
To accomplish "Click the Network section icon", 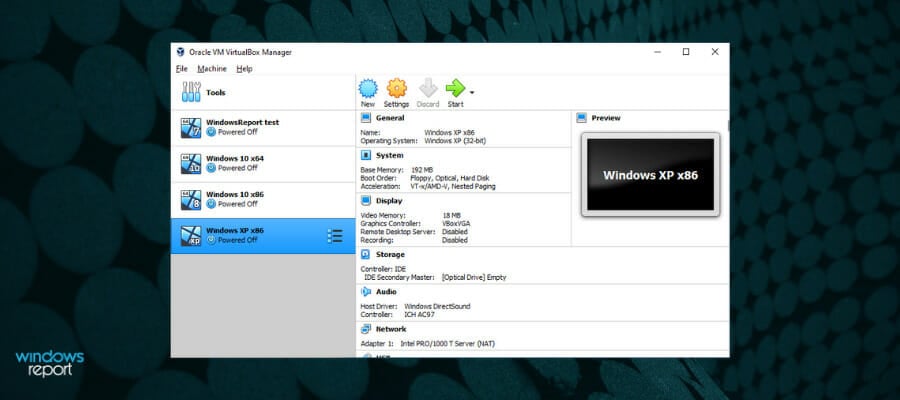I will point(365,329).
